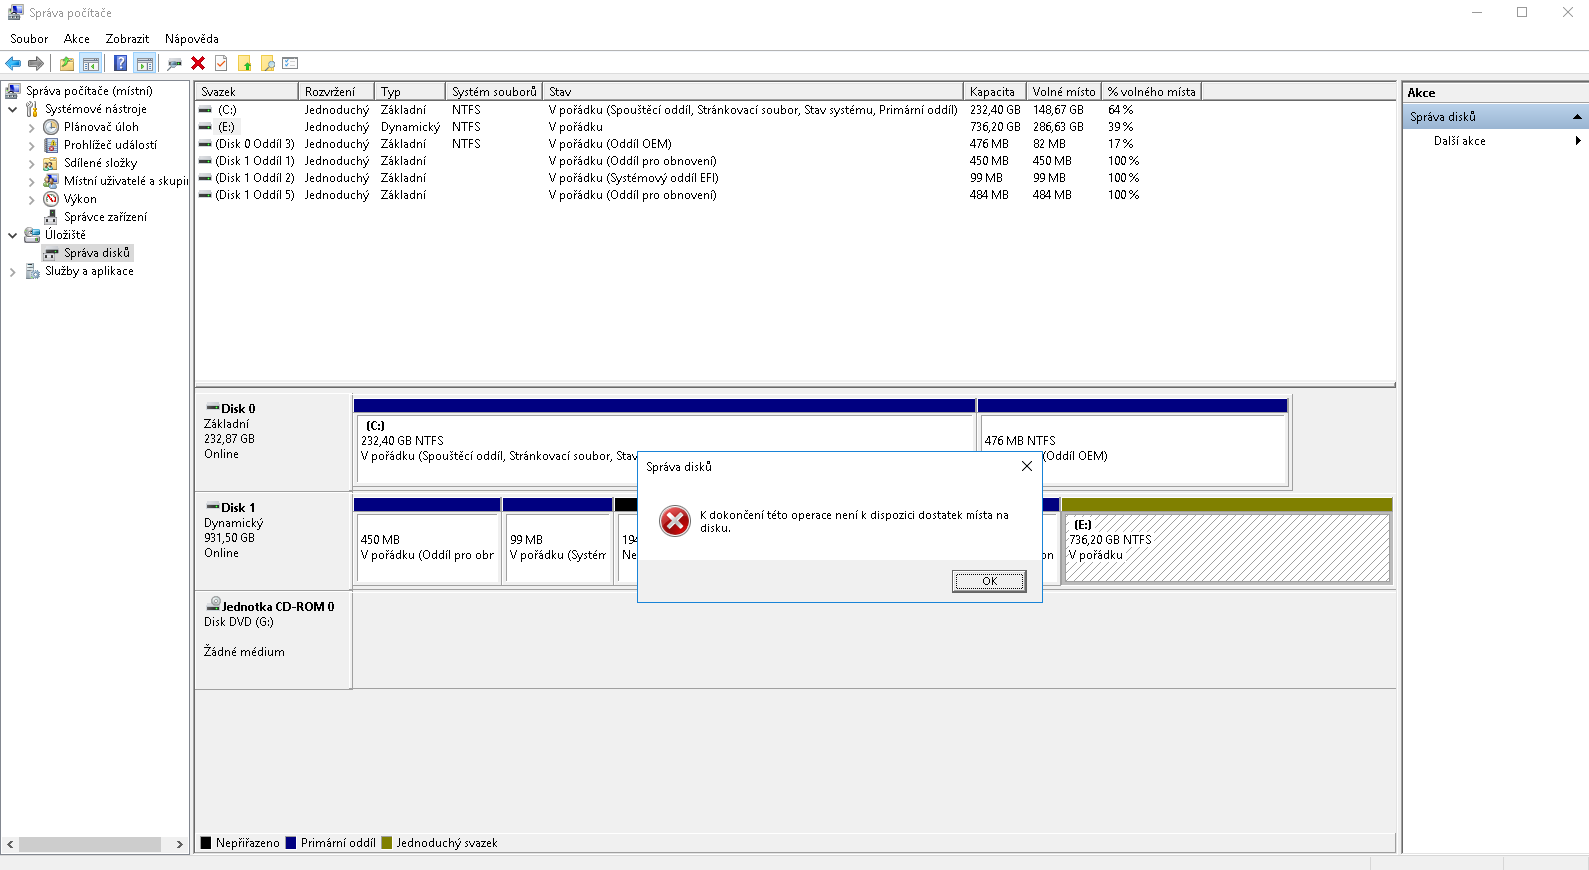Click the red error icon in dialog
Screen dimensions: 1589x870
click(675, 521)
